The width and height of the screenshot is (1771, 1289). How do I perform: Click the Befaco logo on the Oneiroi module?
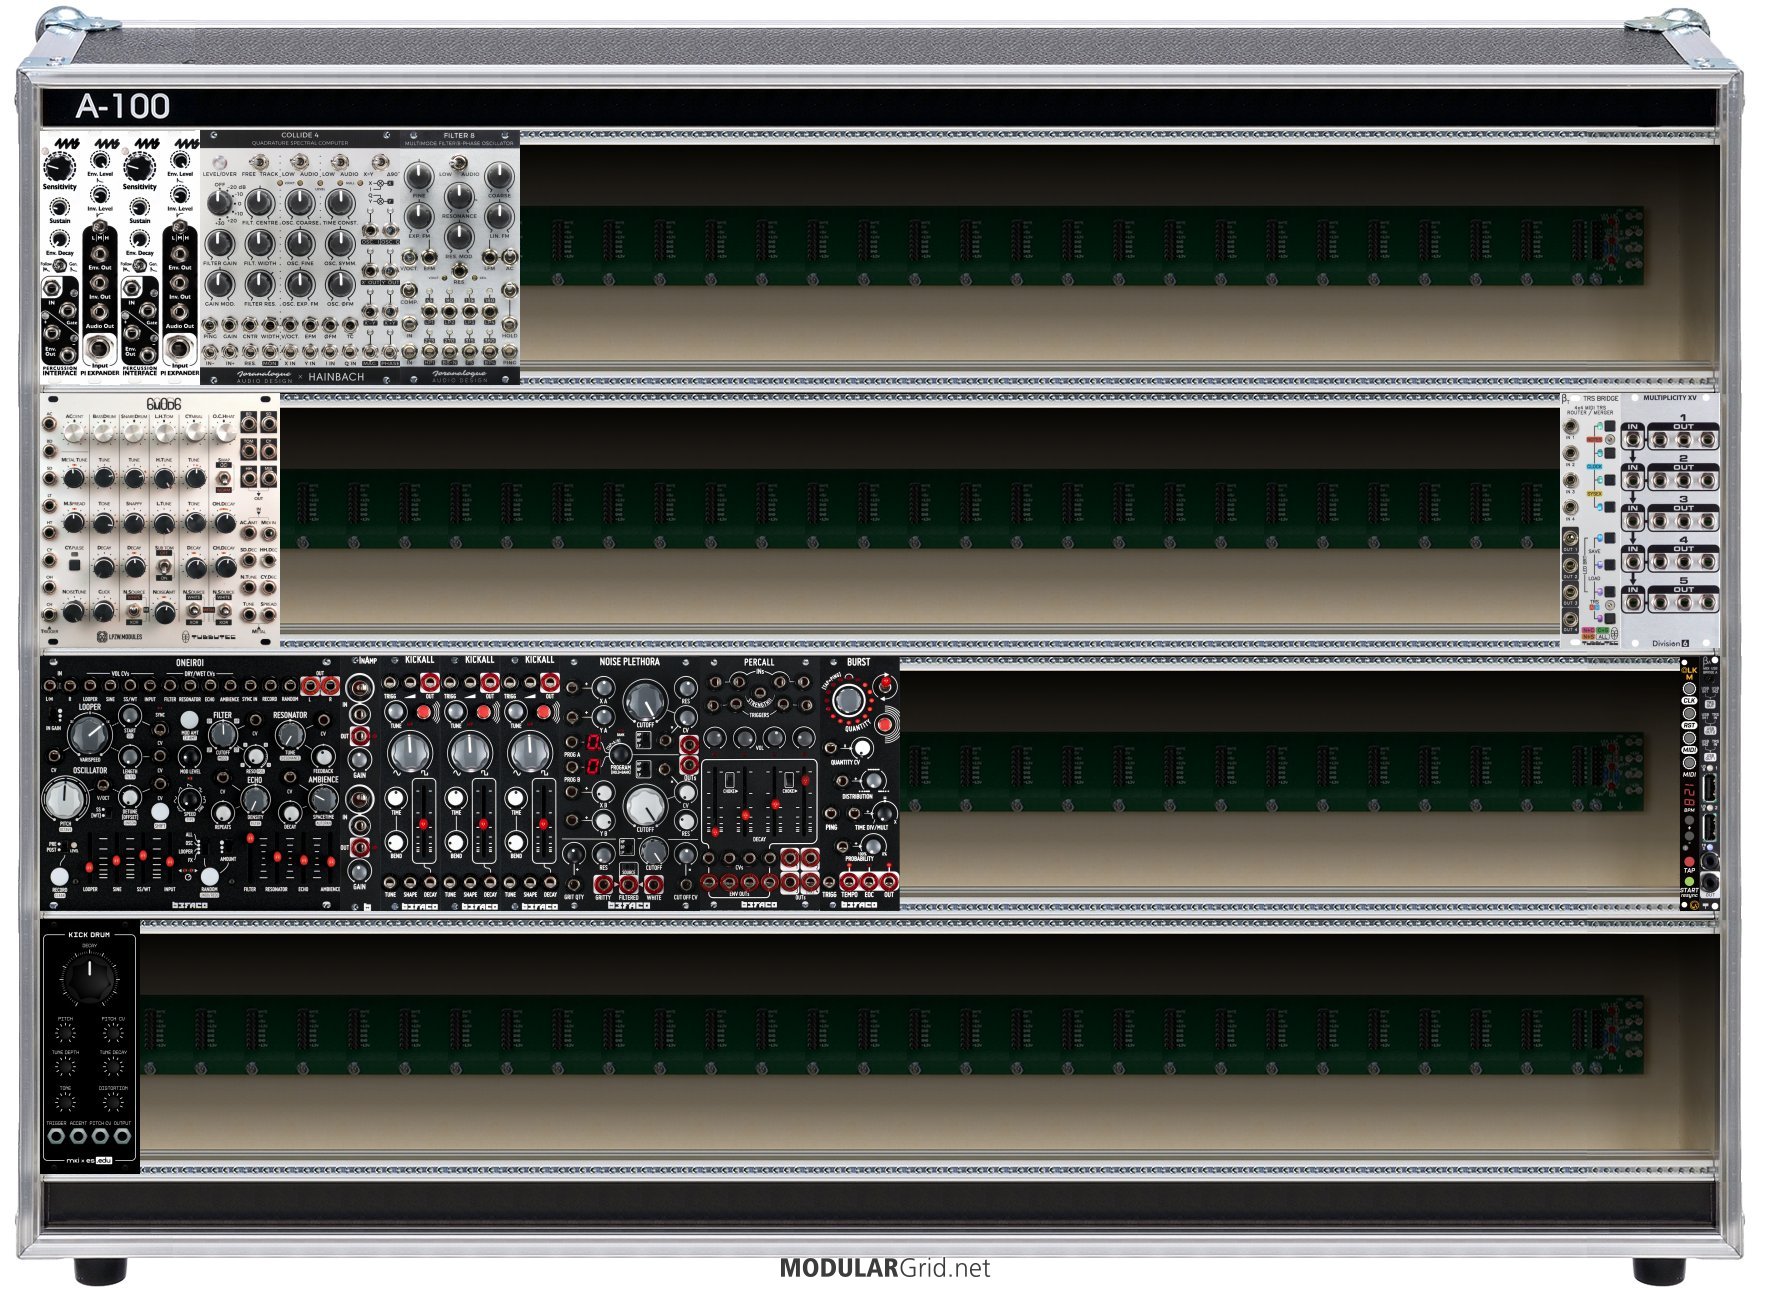coord(190,905)
